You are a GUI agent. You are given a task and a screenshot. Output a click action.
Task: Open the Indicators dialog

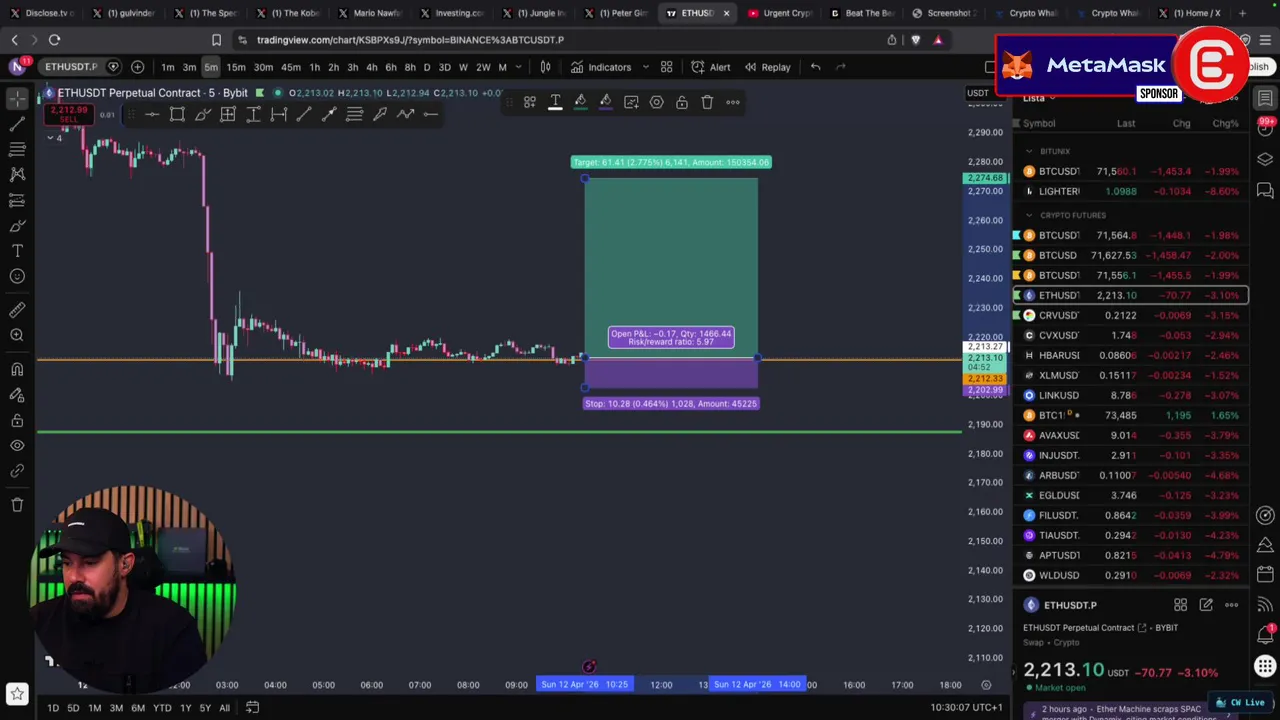(601, 67)
